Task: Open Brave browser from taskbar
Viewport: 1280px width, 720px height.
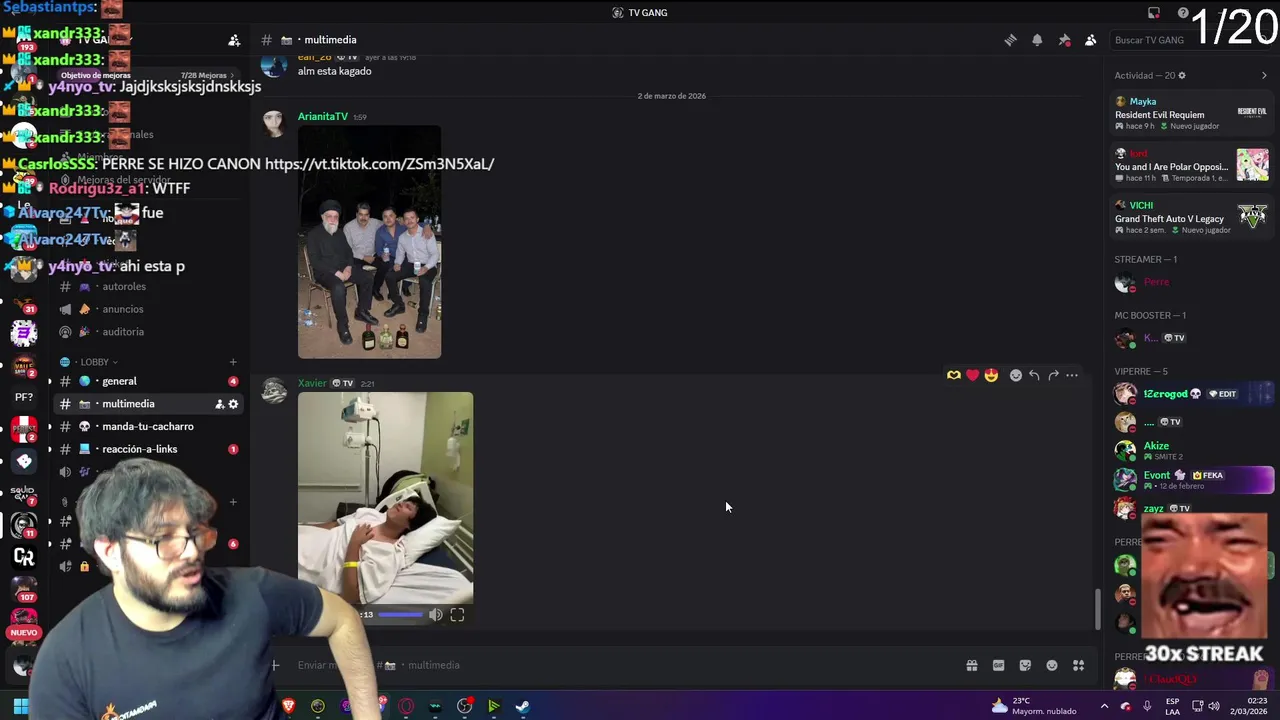Action: tap(289, 706)
